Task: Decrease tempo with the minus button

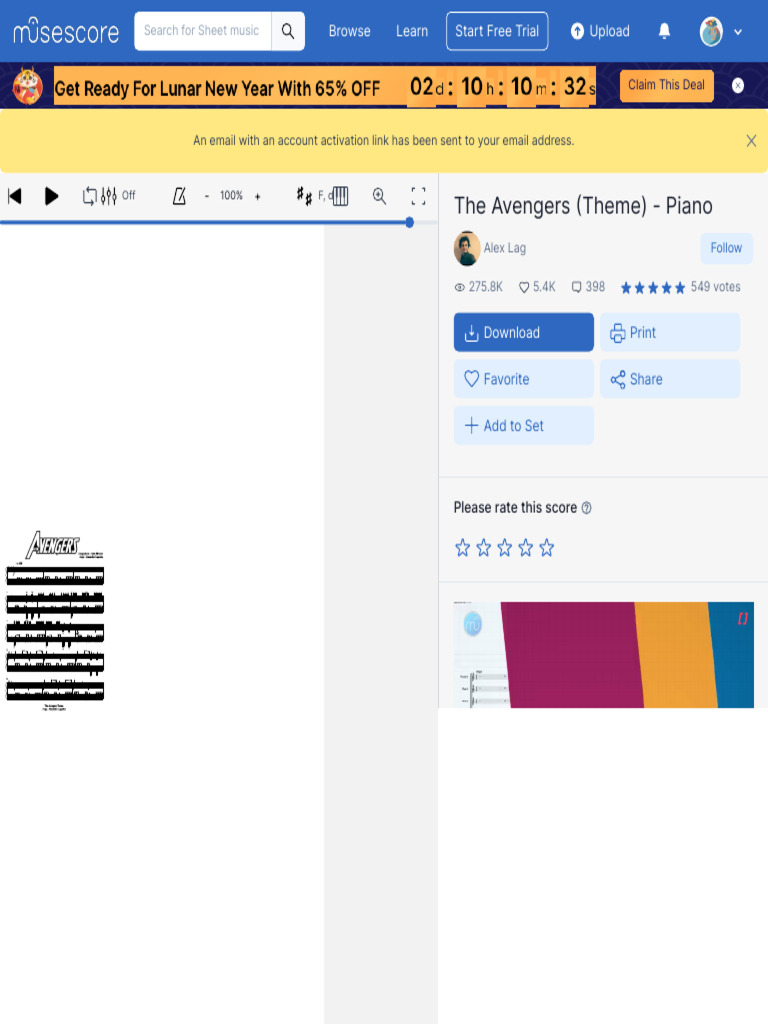Action: (x=206, y=196)
